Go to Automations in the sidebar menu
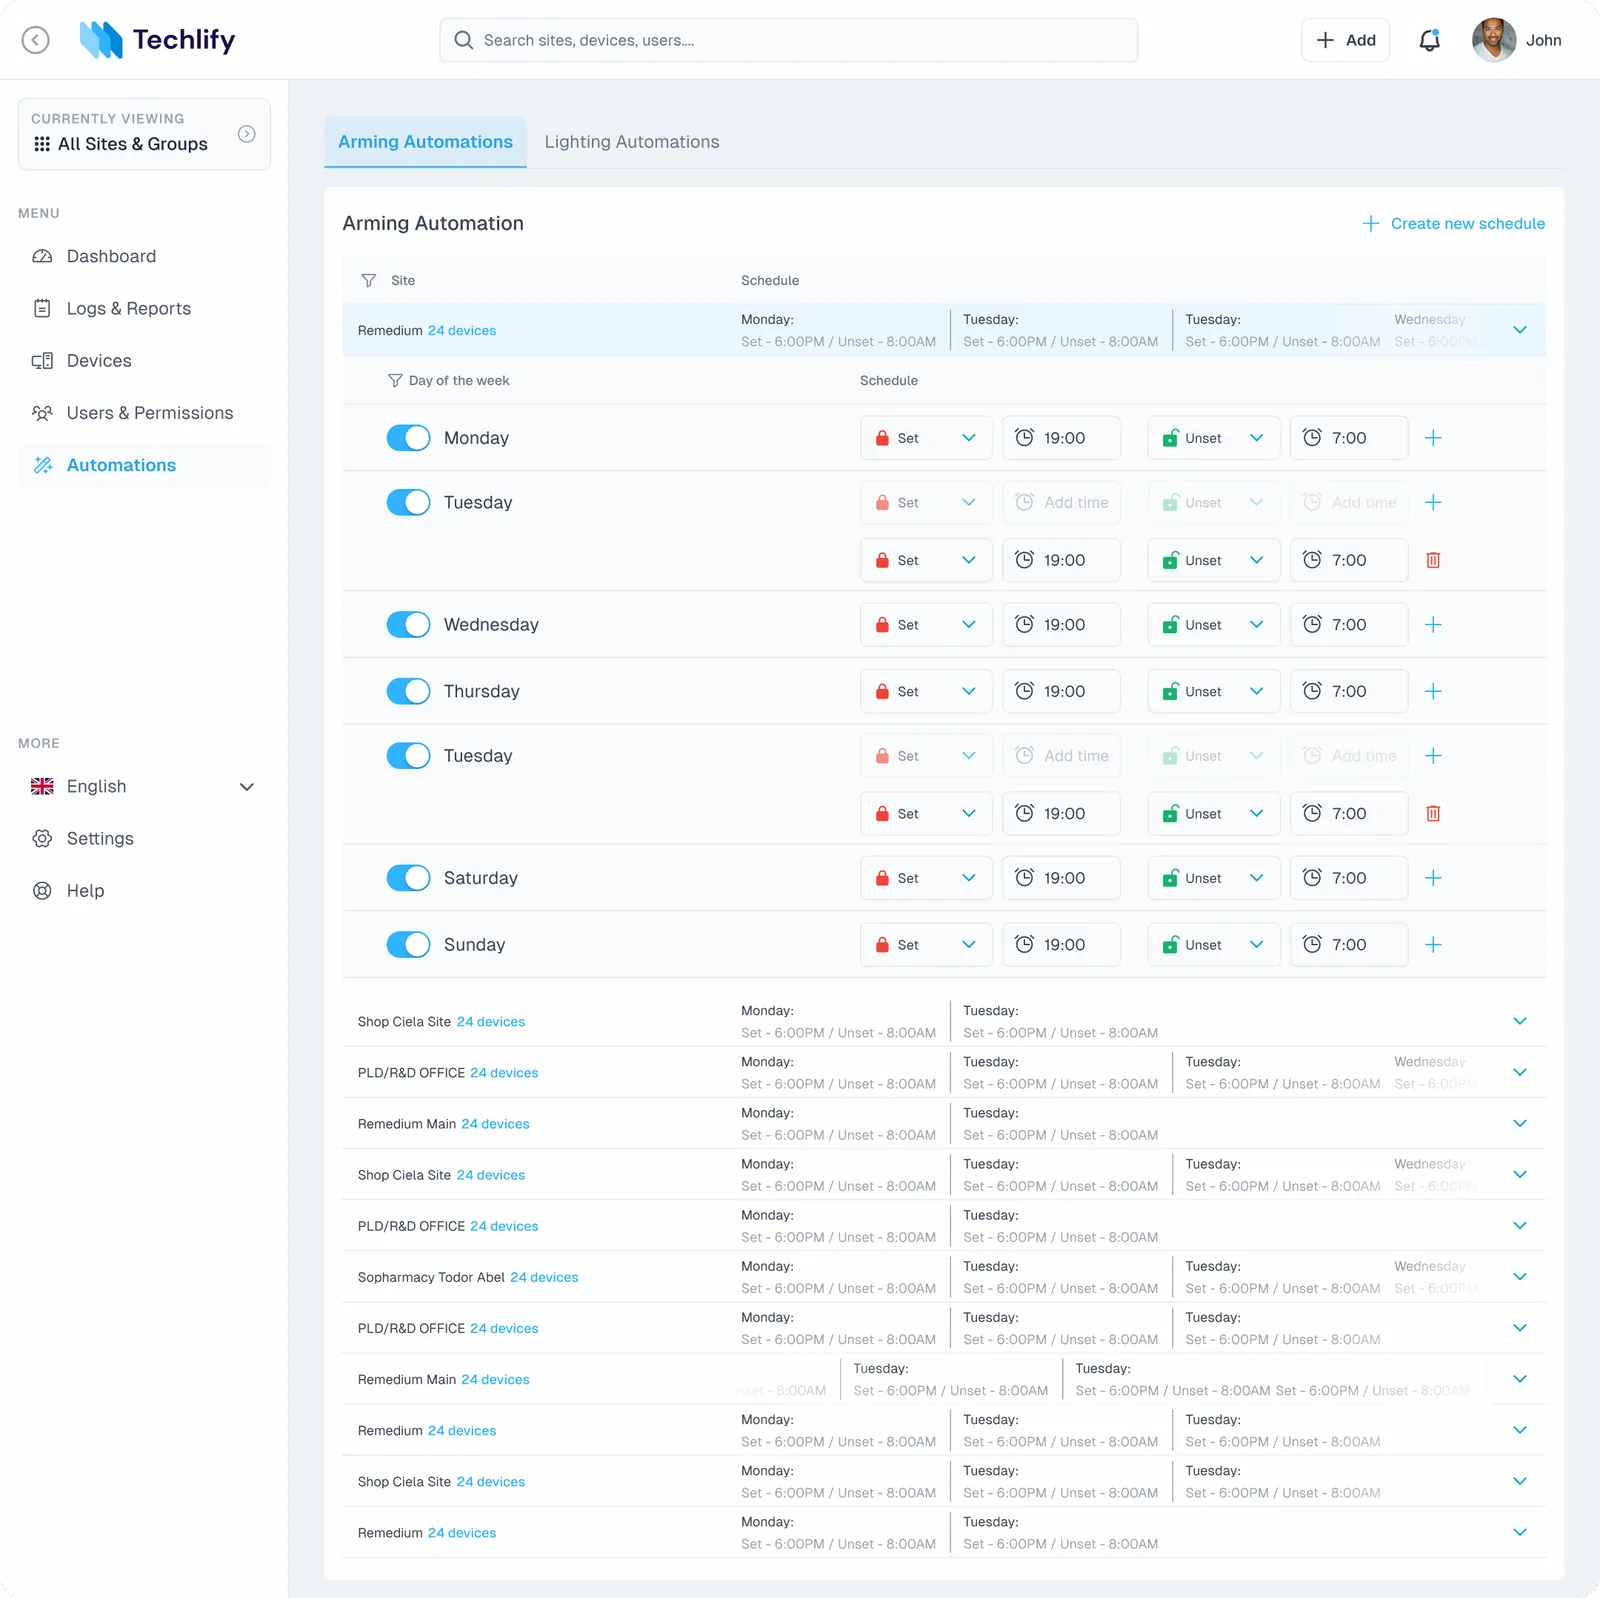Image resolution: width=1600 pixels, height=1598 pixels. click(x=144, y=465)
